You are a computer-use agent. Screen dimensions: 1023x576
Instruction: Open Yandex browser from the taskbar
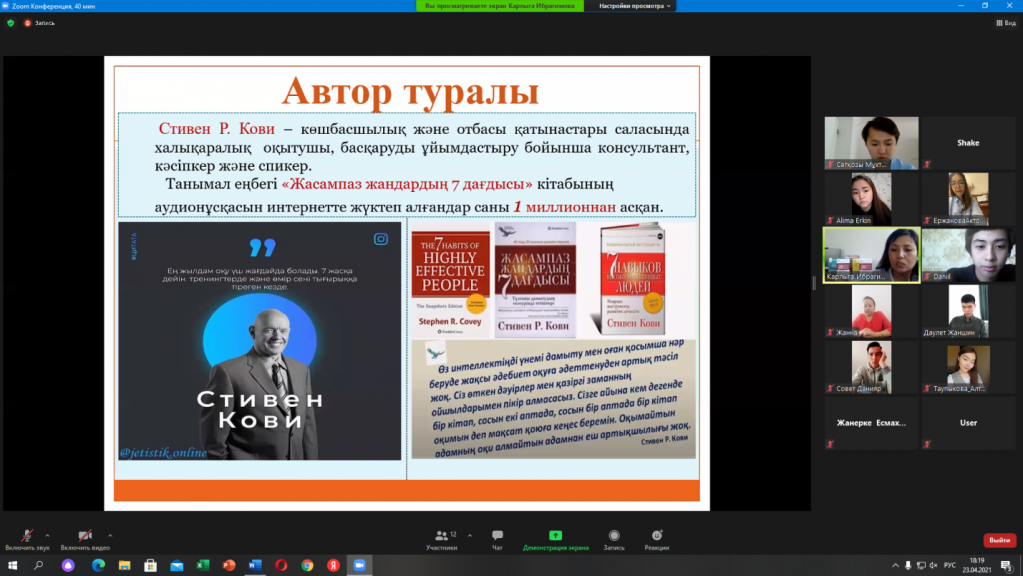click(x=333, y=566)
